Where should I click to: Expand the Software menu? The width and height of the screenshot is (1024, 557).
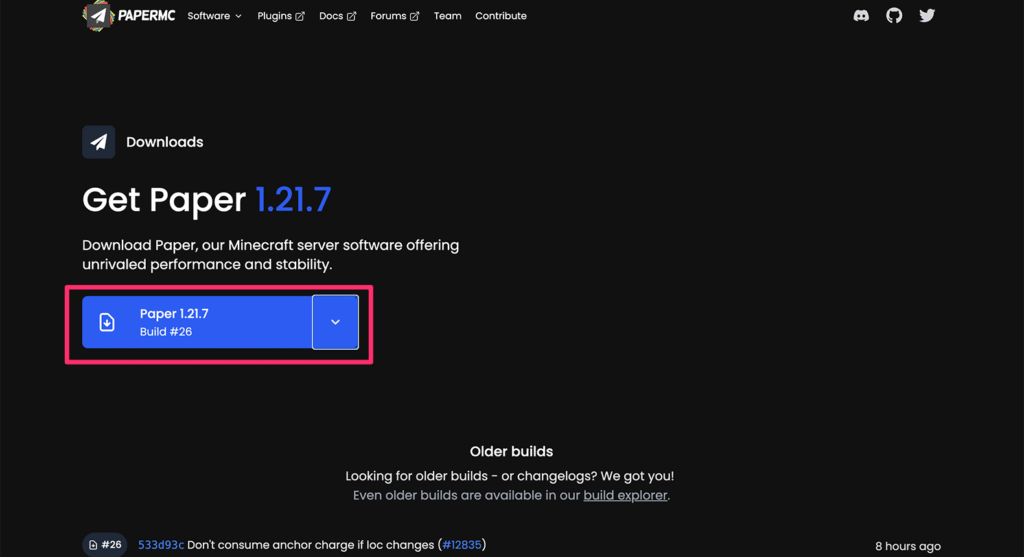(x=214, y=16)
